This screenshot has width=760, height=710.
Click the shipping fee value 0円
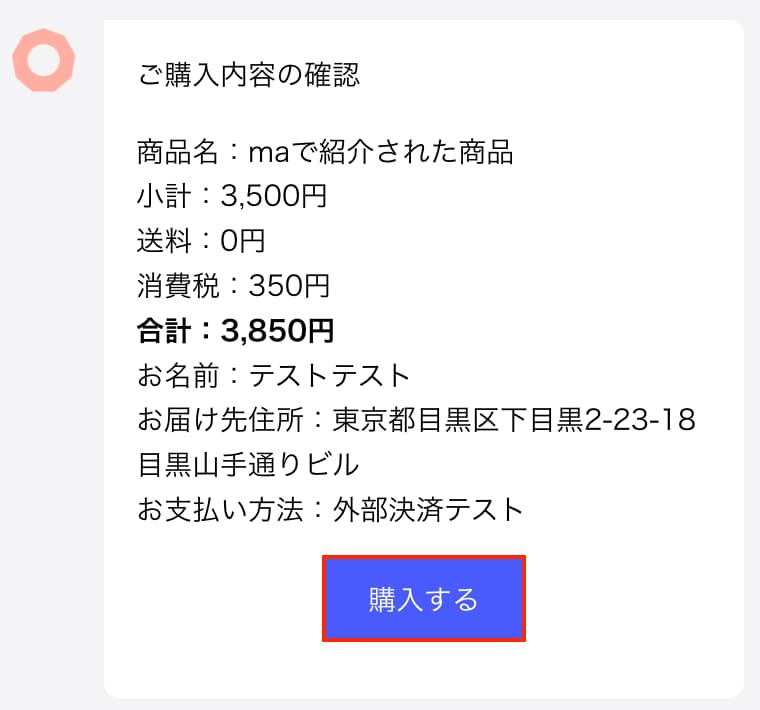[243, 241]
